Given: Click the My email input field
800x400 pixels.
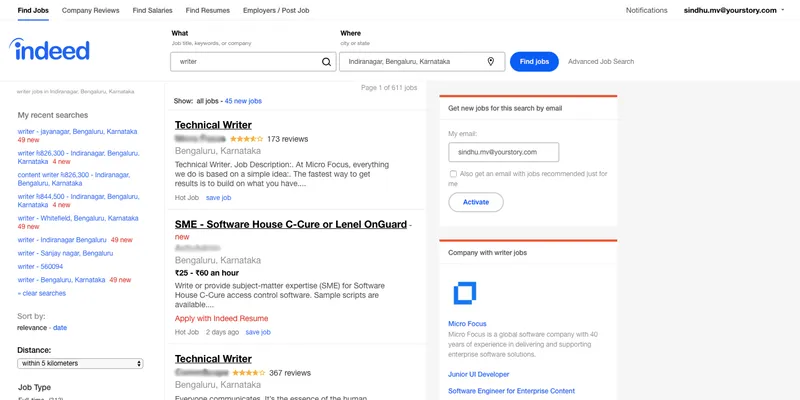Looking at the screenshot, I should tap(503, 152).
